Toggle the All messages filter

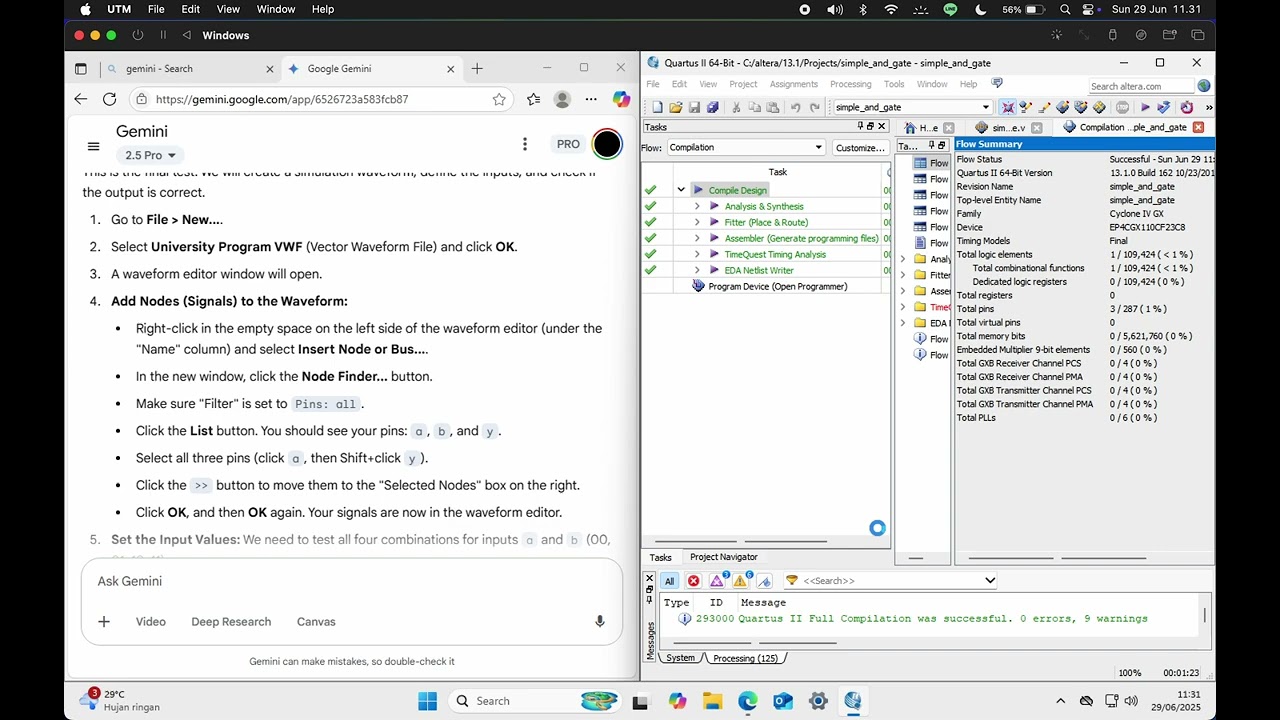[669, 581]
